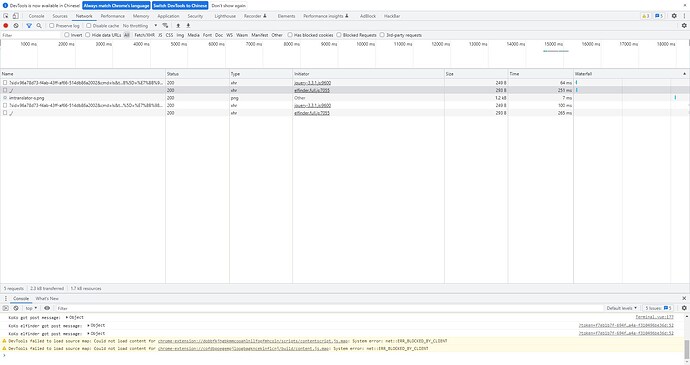Check Hide data URLs option
Image resolution: width=690 pixels, height=365 pixels.
pos(88,35)
